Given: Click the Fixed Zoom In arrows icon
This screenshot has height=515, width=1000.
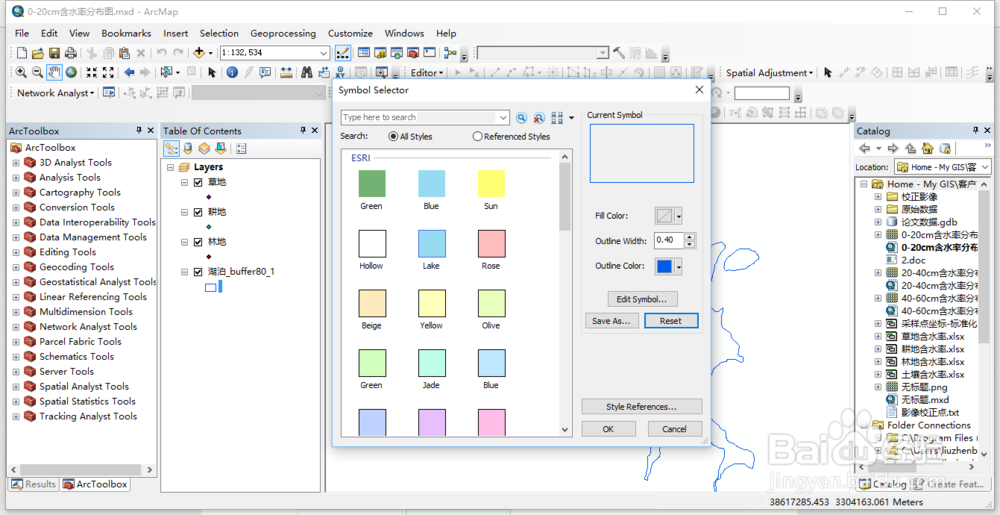Looking at the screenshot, I should point(92,72).
